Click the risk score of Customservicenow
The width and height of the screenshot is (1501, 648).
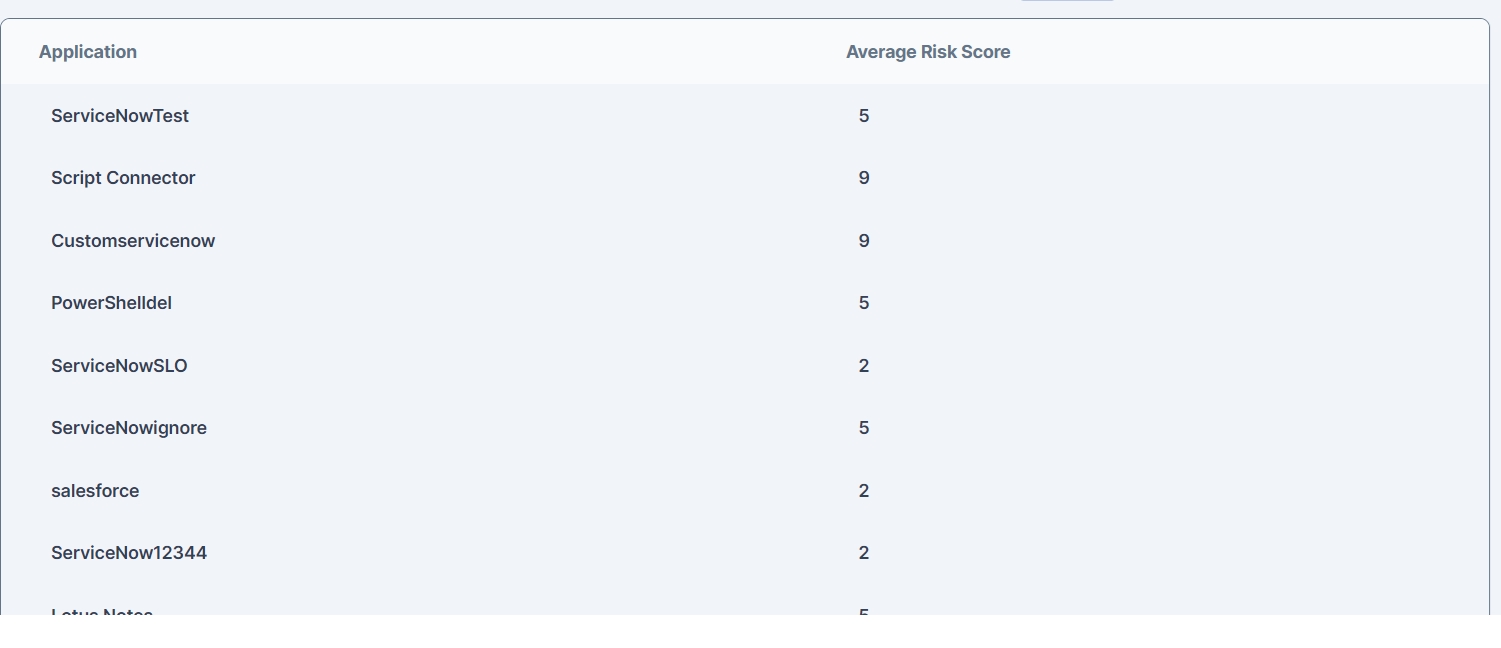point(864,241)
